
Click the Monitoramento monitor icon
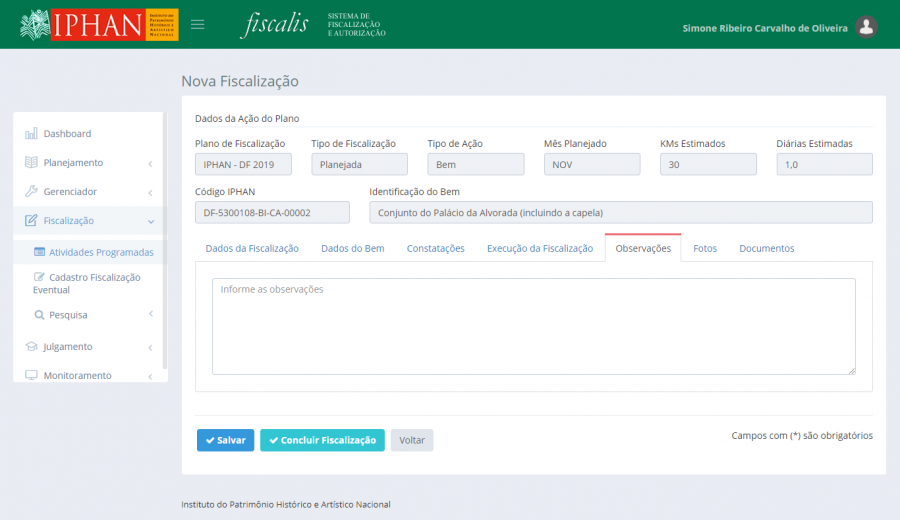tap(31, 376)
